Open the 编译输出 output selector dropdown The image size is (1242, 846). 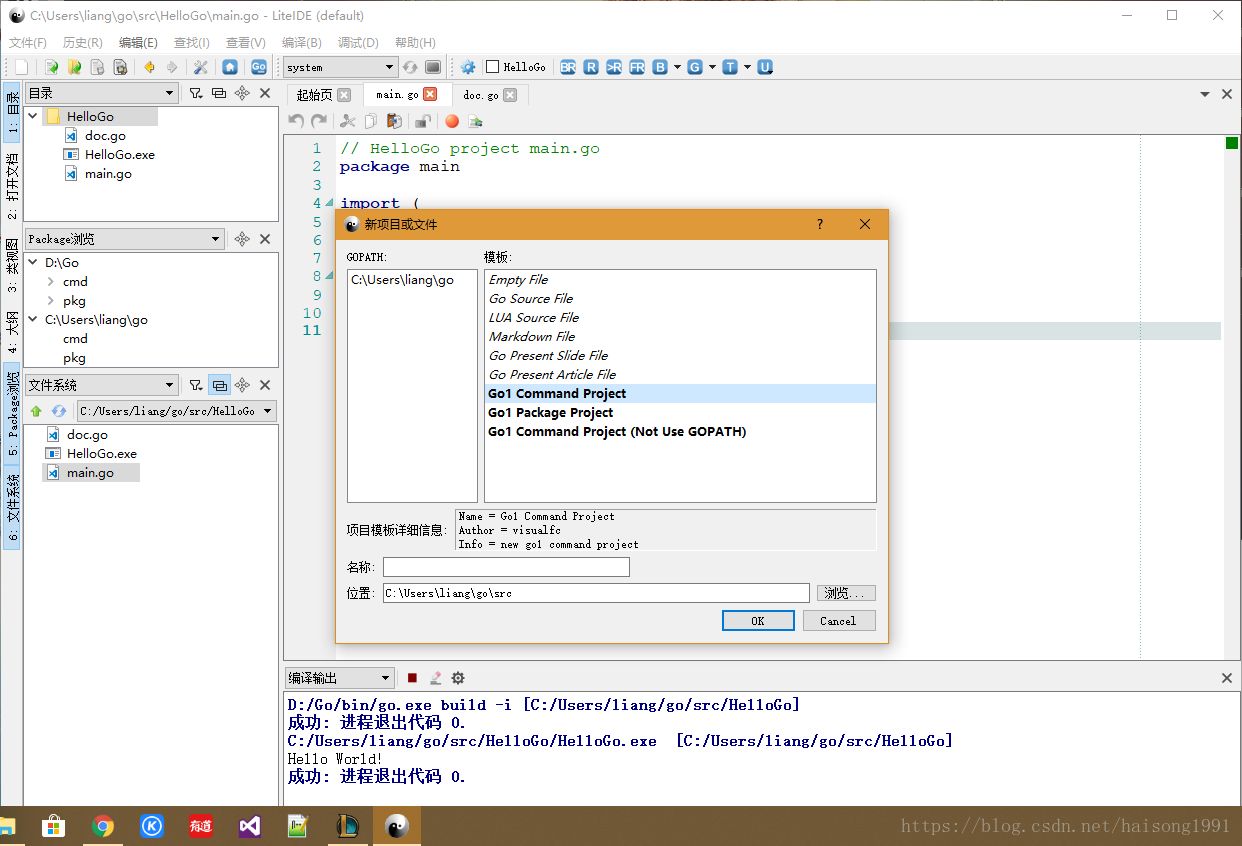click(340, 678)
